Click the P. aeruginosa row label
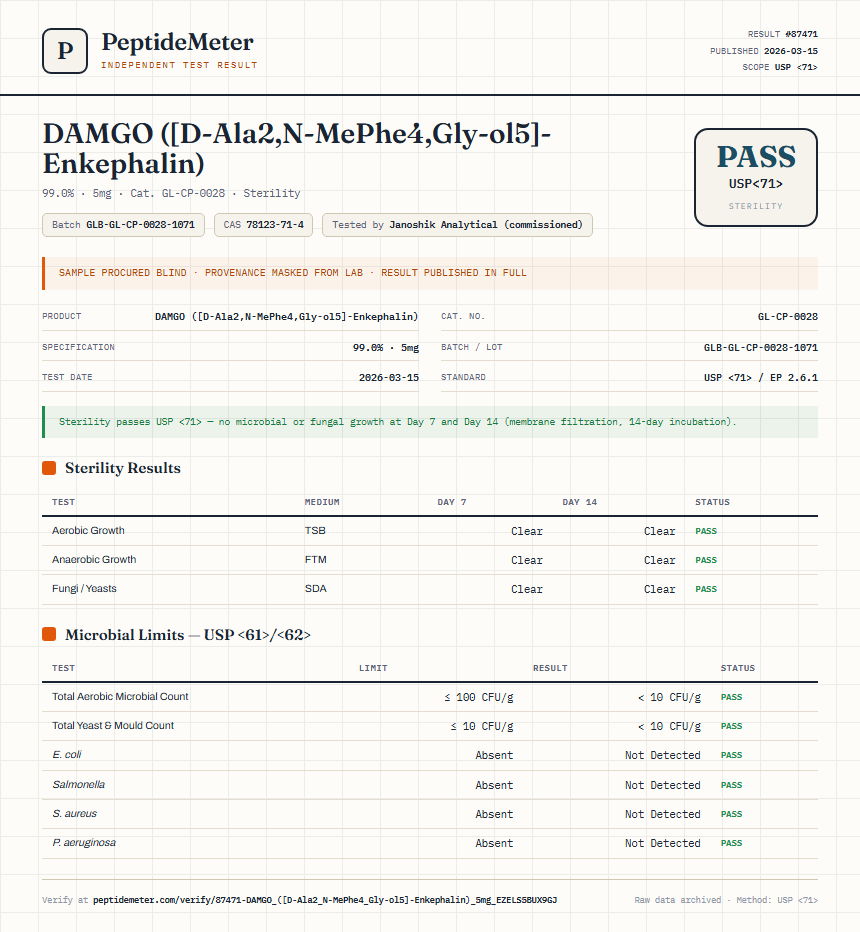 pyautogui.click(x=84, y=843)
